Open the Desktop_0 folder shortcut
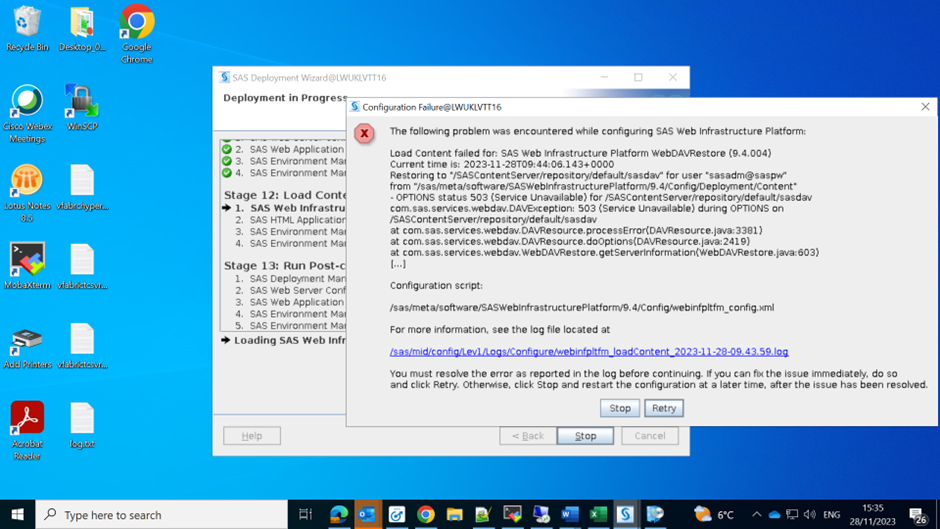The image size is (940, 529). pos(82,29)
